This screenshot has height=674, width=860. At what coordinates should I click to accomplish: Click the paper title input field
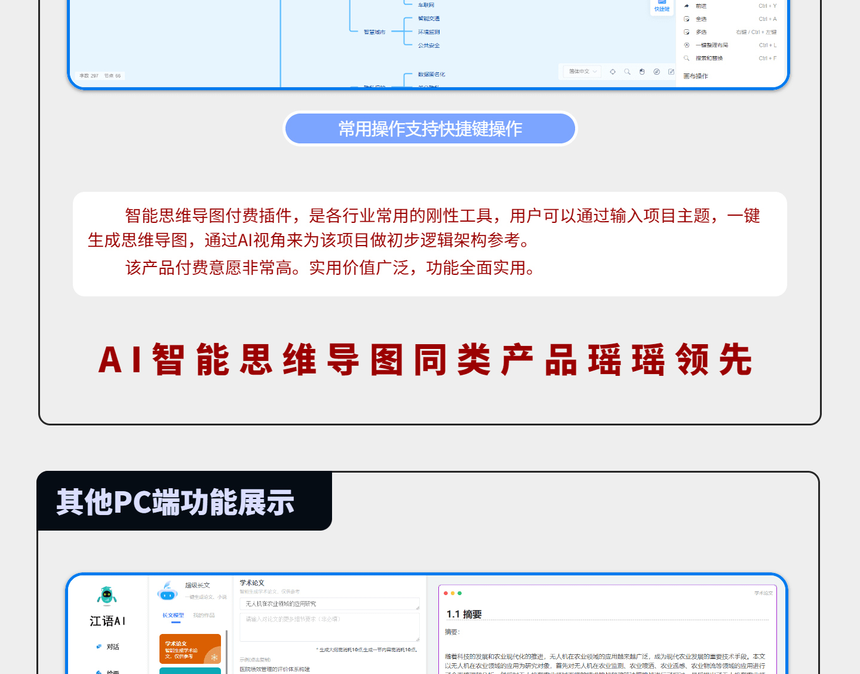click(329, 604)
